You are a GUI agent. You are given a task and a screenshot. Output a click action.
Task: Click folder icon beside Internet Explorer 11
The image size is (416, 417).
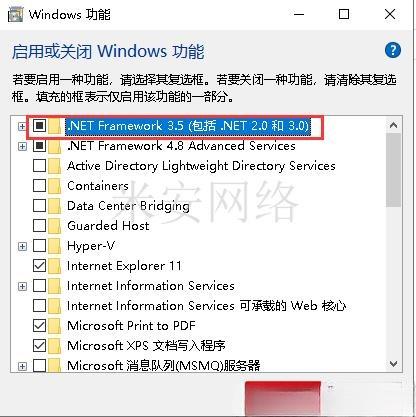[55, 266]
